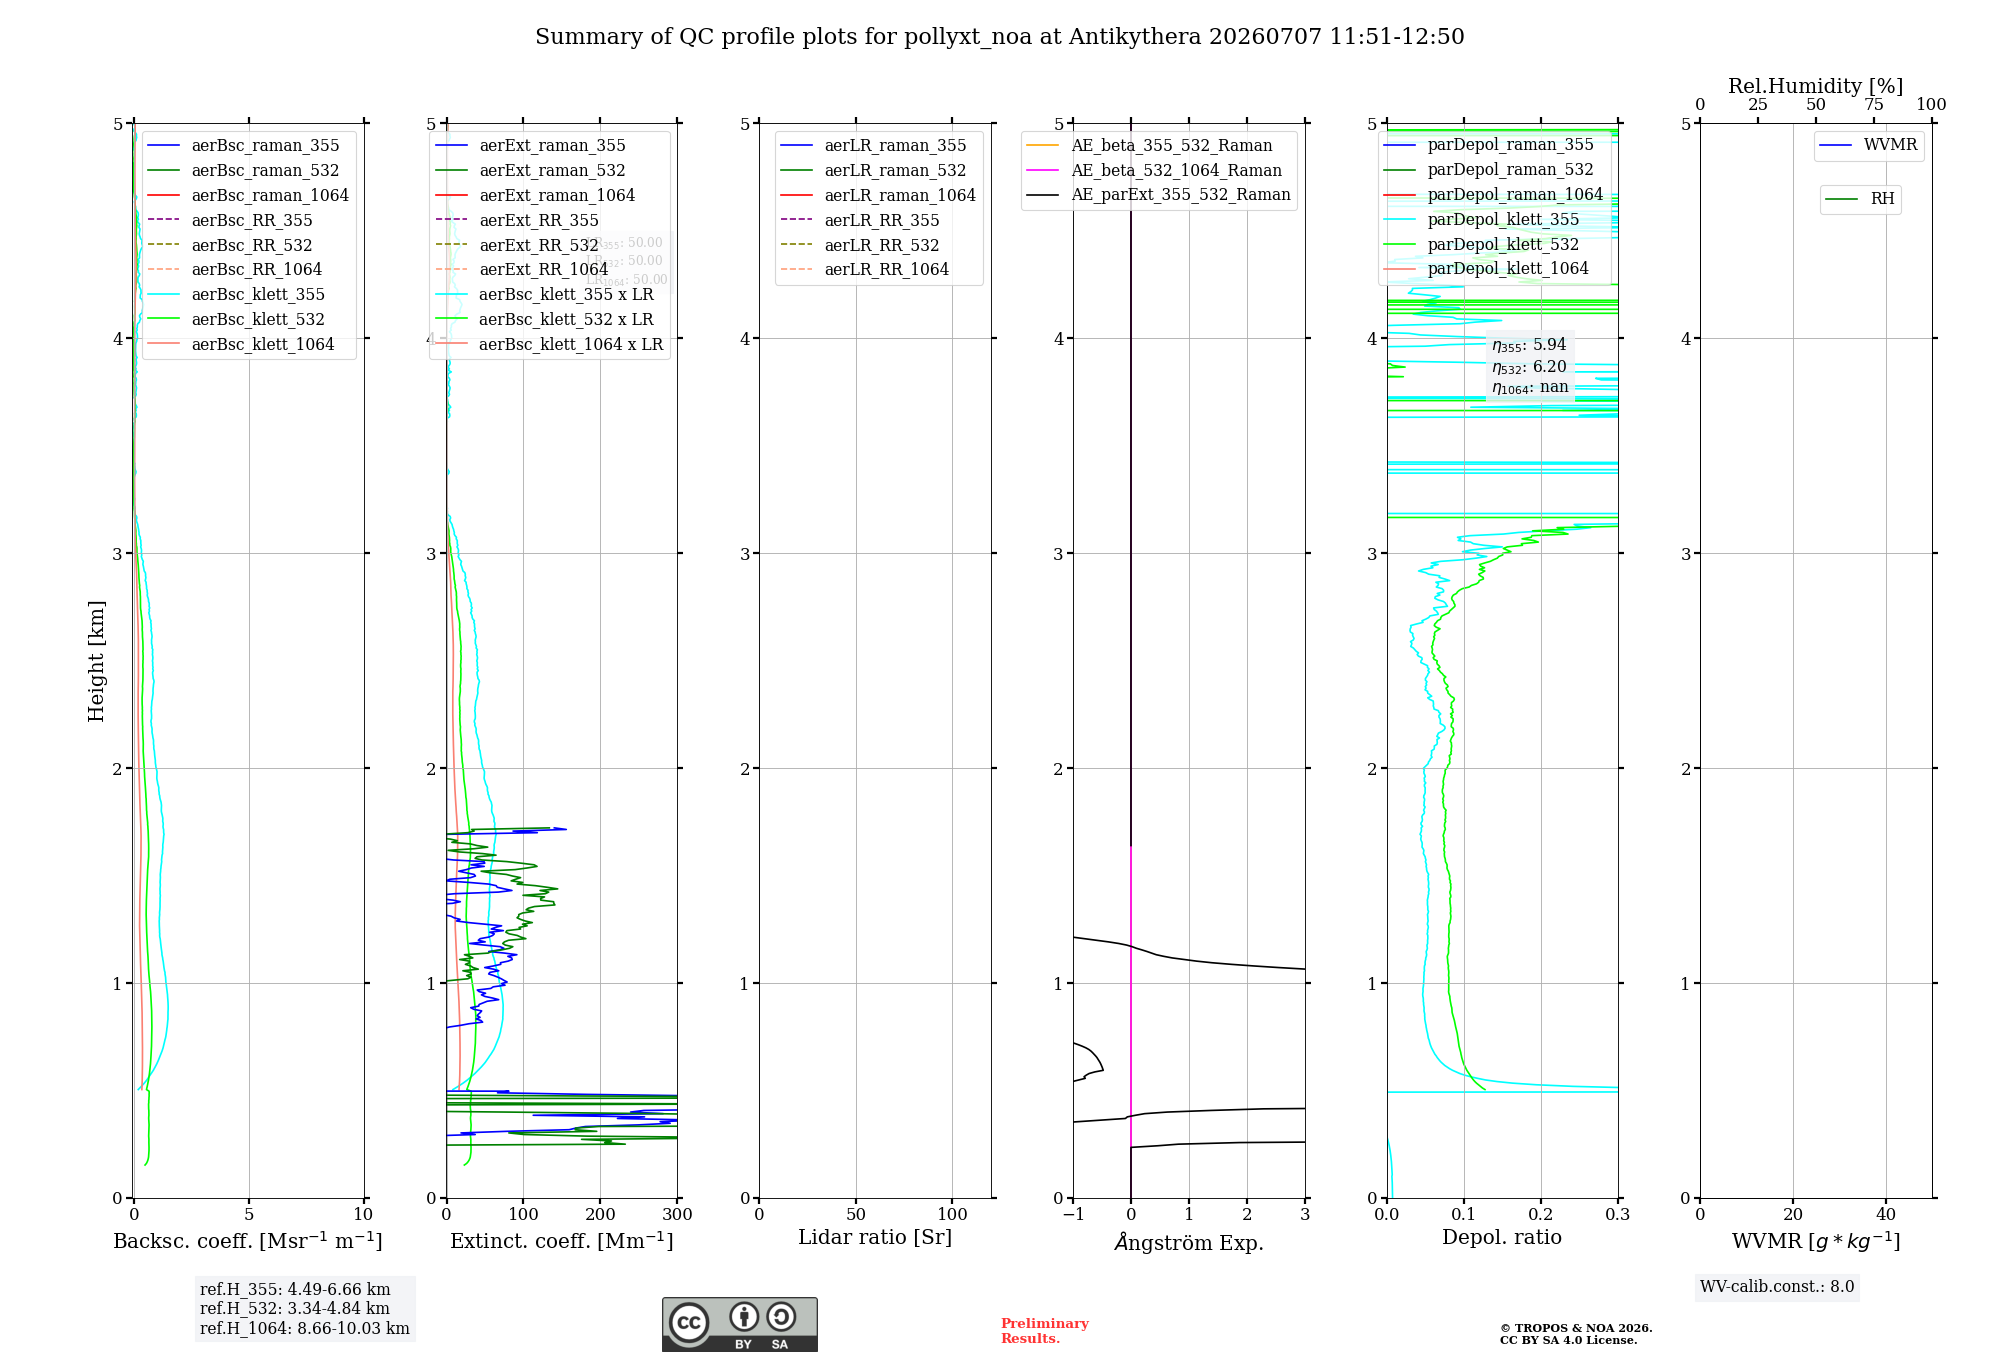Click the TROPOS & NOA copyright notice

click(1576, 1334)
